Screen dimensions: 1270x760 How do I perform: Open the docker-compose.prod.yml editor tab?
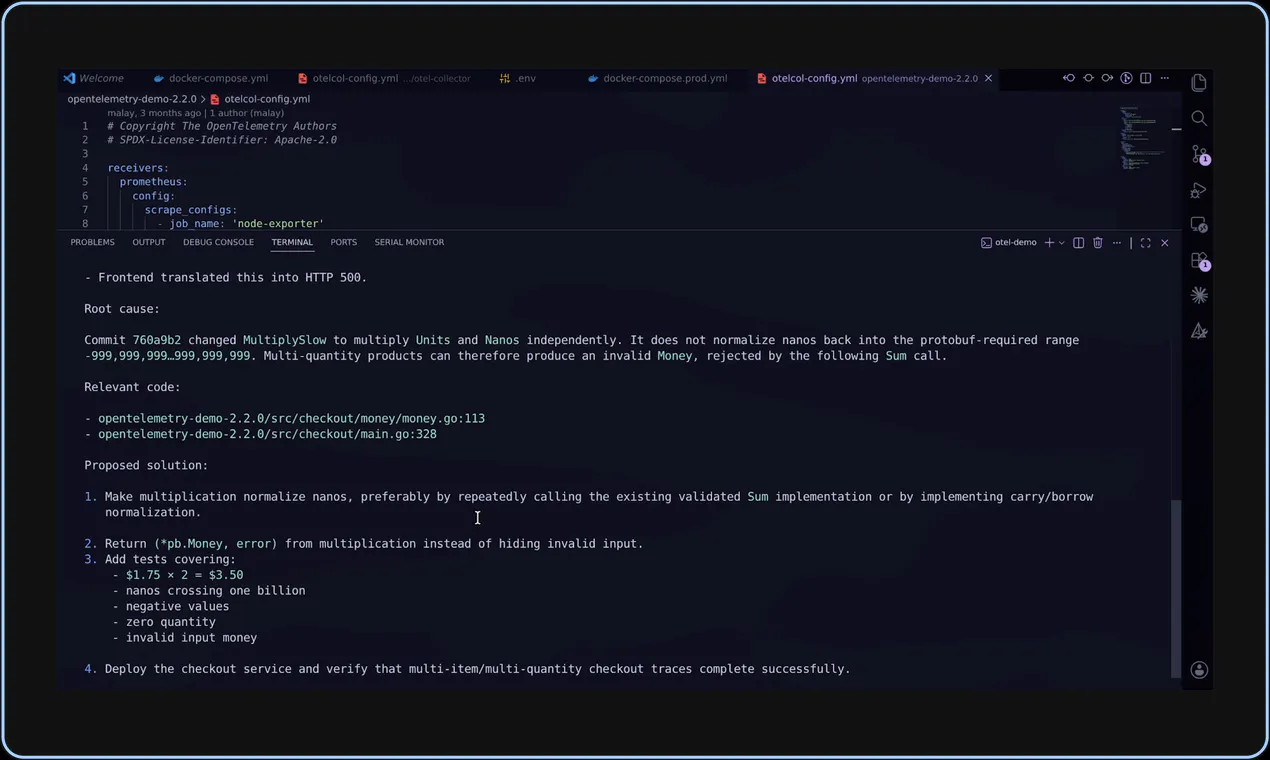click(x=658, y=78)
